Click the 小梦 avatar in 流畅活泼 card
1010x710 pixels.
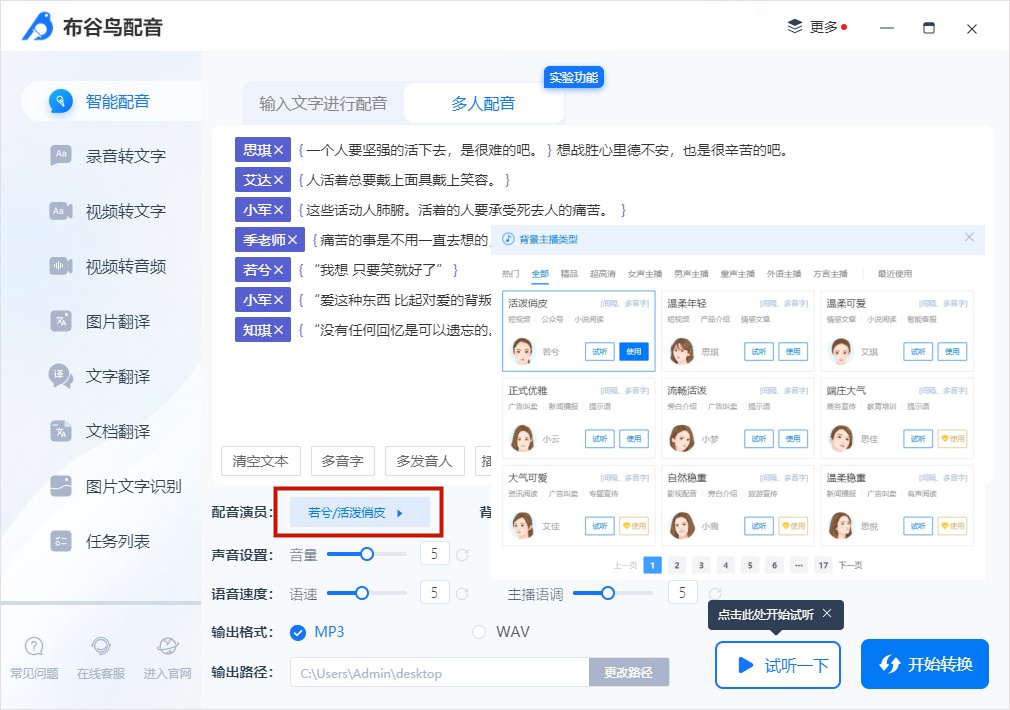(682, 438)
